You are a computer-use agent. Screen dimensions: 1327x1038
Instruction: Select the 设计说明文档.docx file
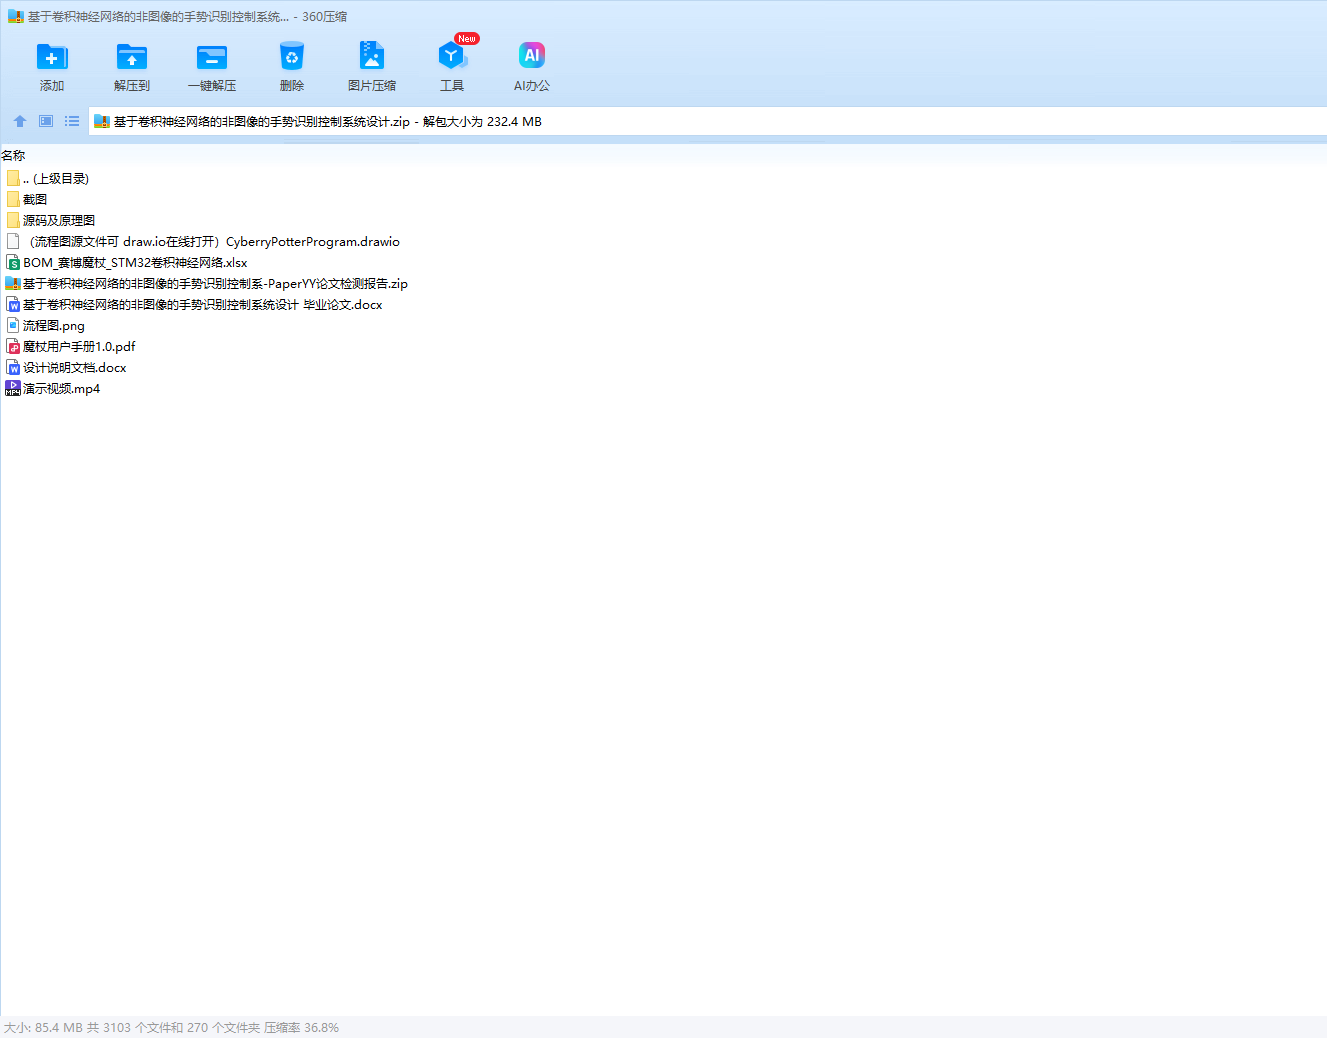[x=67, y=367]
